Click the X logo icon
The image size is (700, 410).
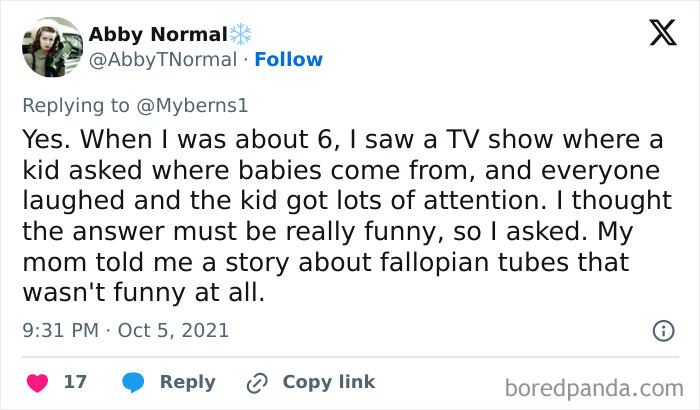656,33
